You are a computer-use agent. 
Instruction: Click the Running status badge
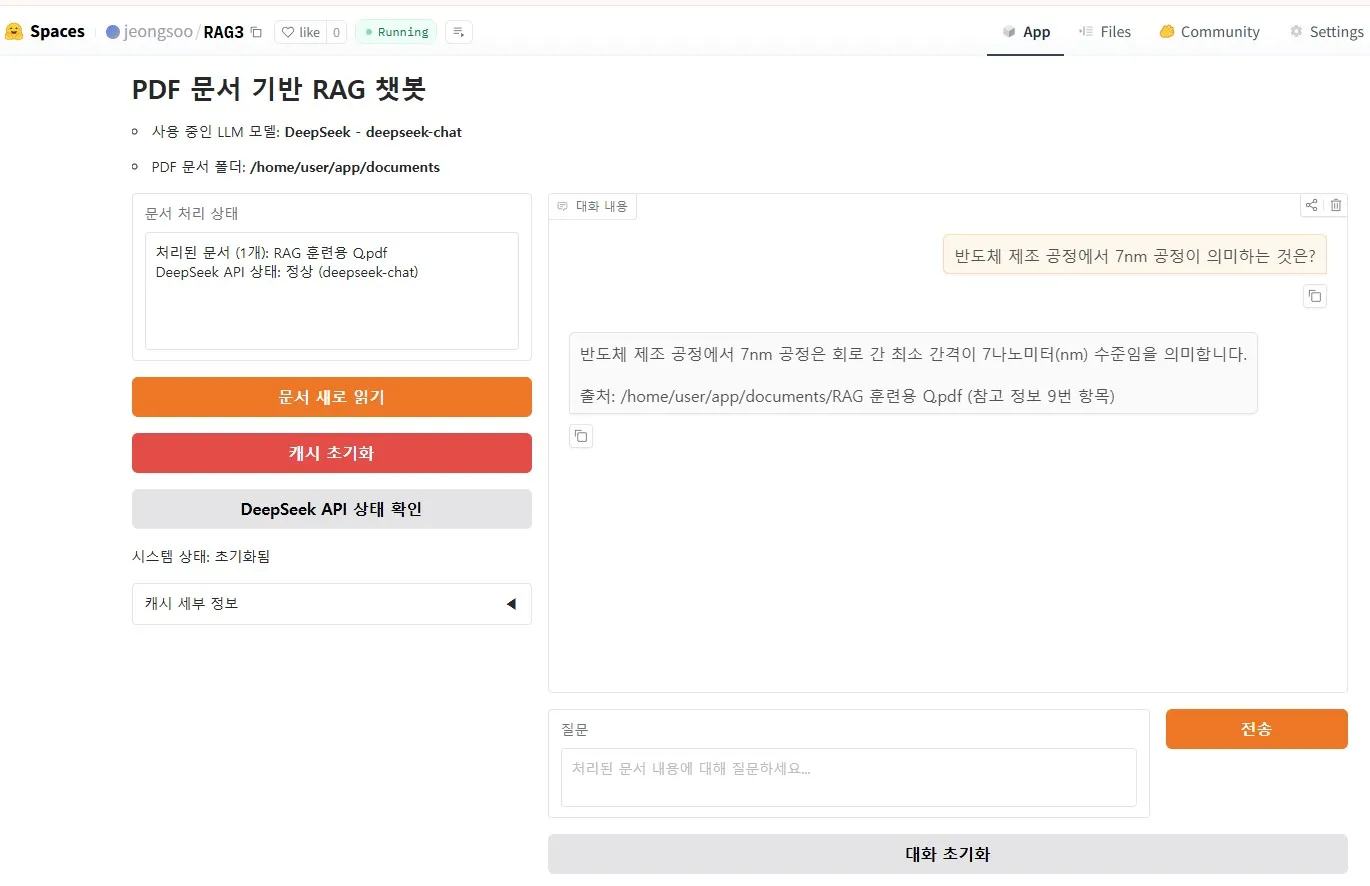tap(396, 32)
